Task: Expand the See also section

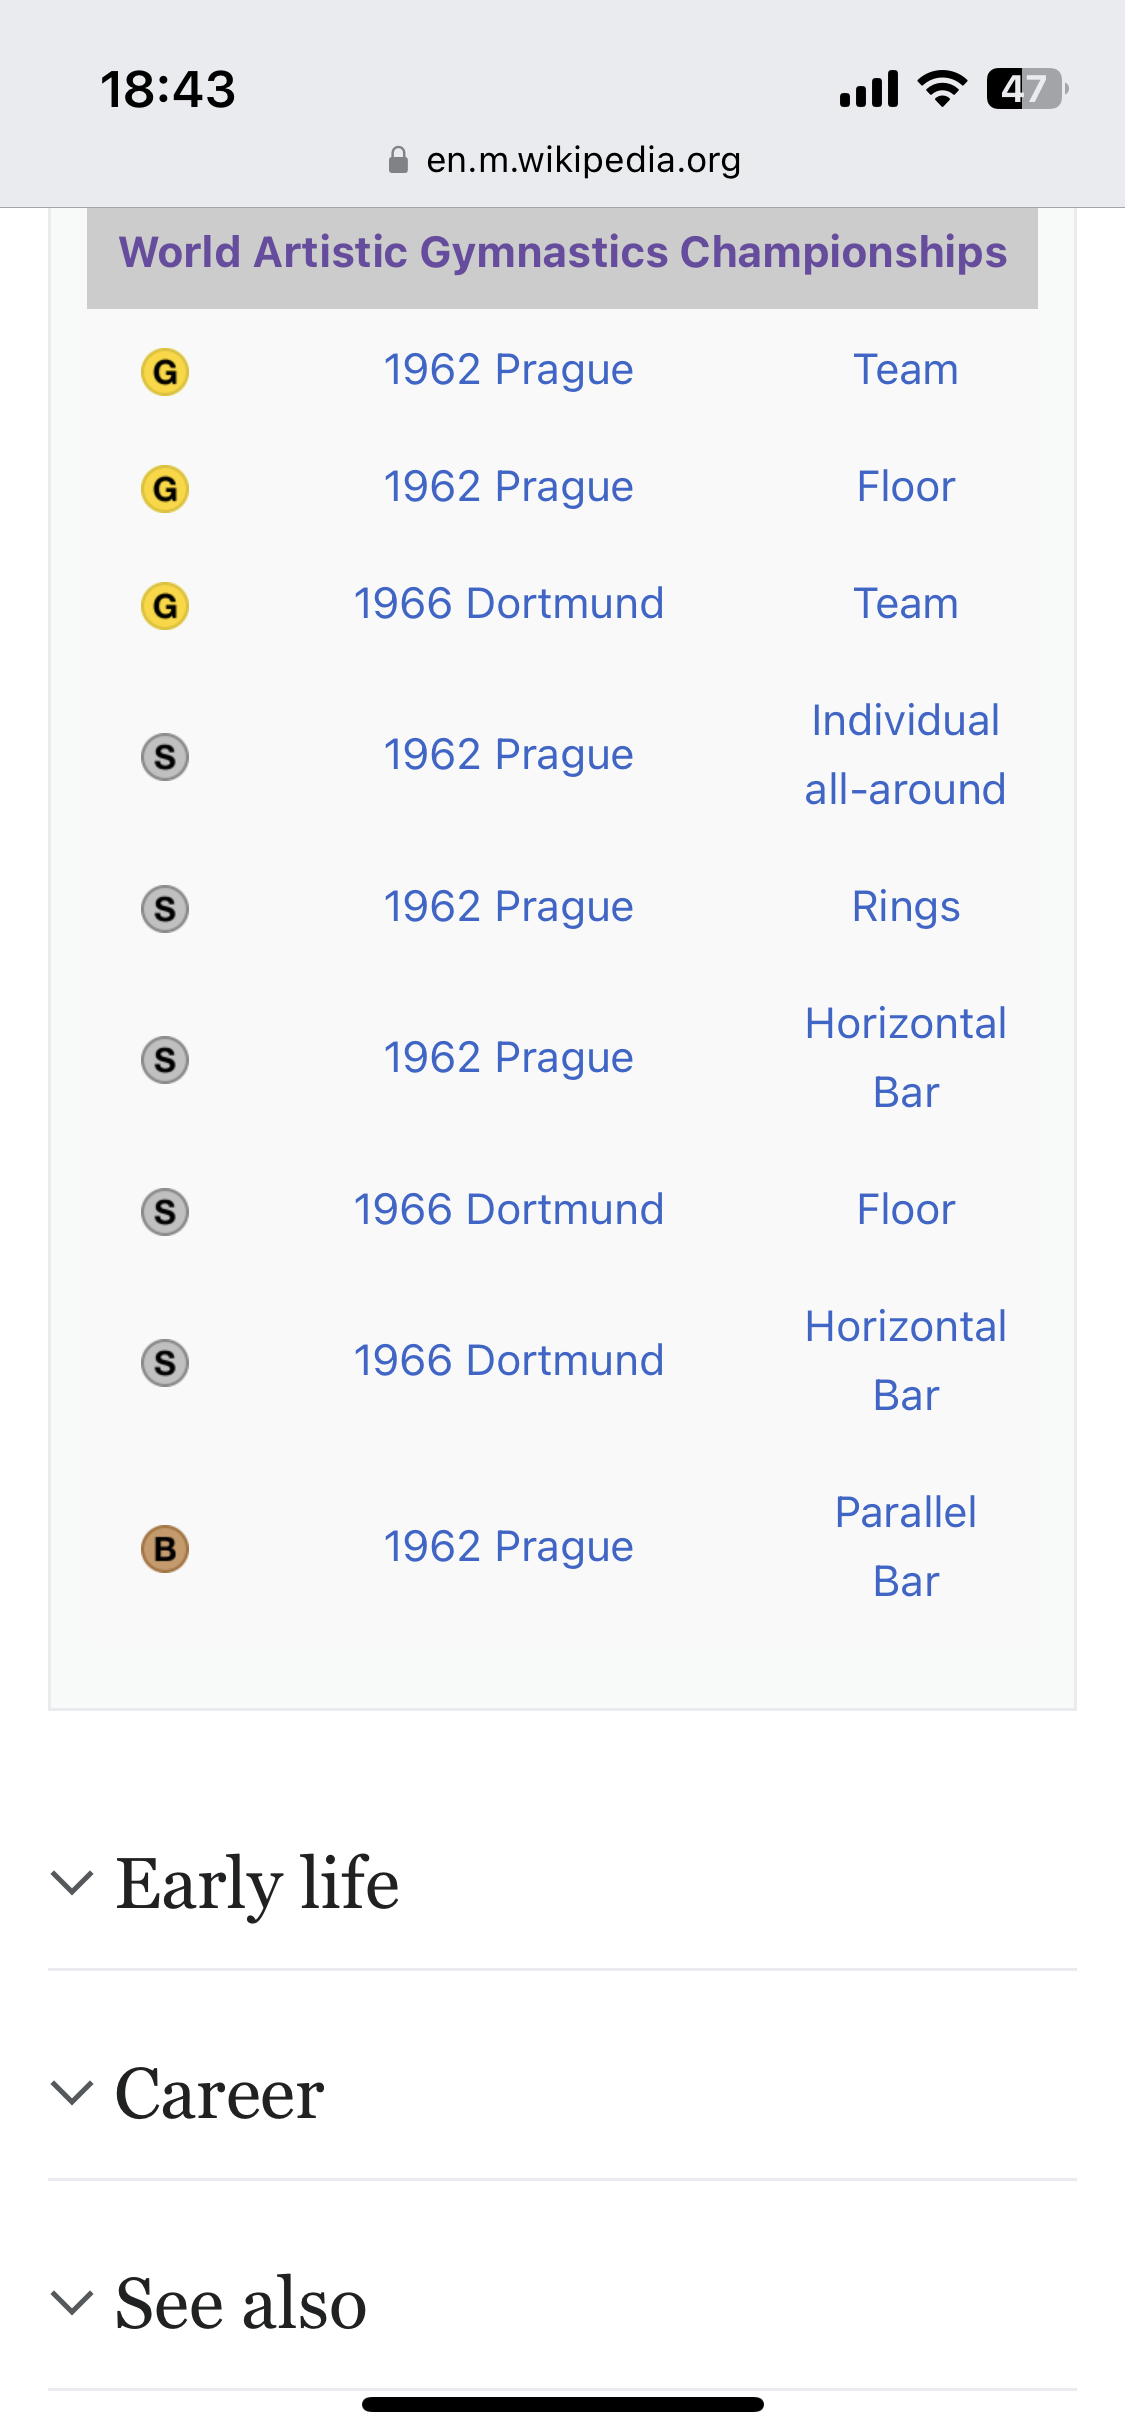Action: (240, 2303)
